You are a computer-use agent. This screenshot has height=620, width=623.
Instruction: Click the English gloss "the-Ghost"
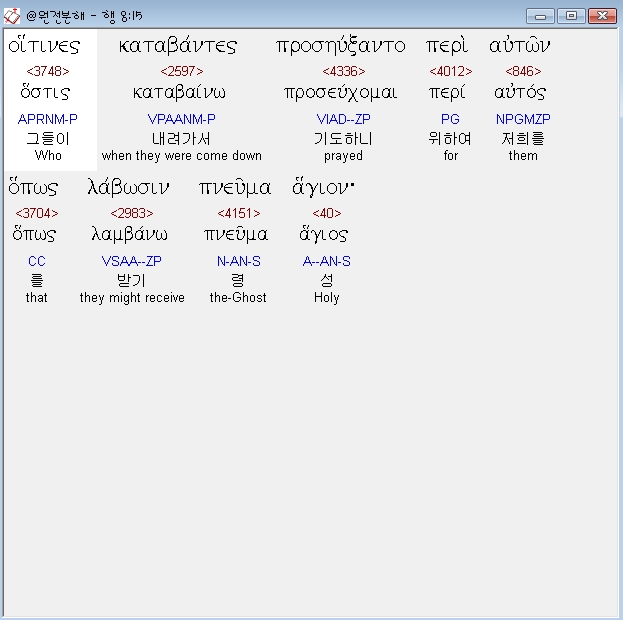click(x=238, y=297)
